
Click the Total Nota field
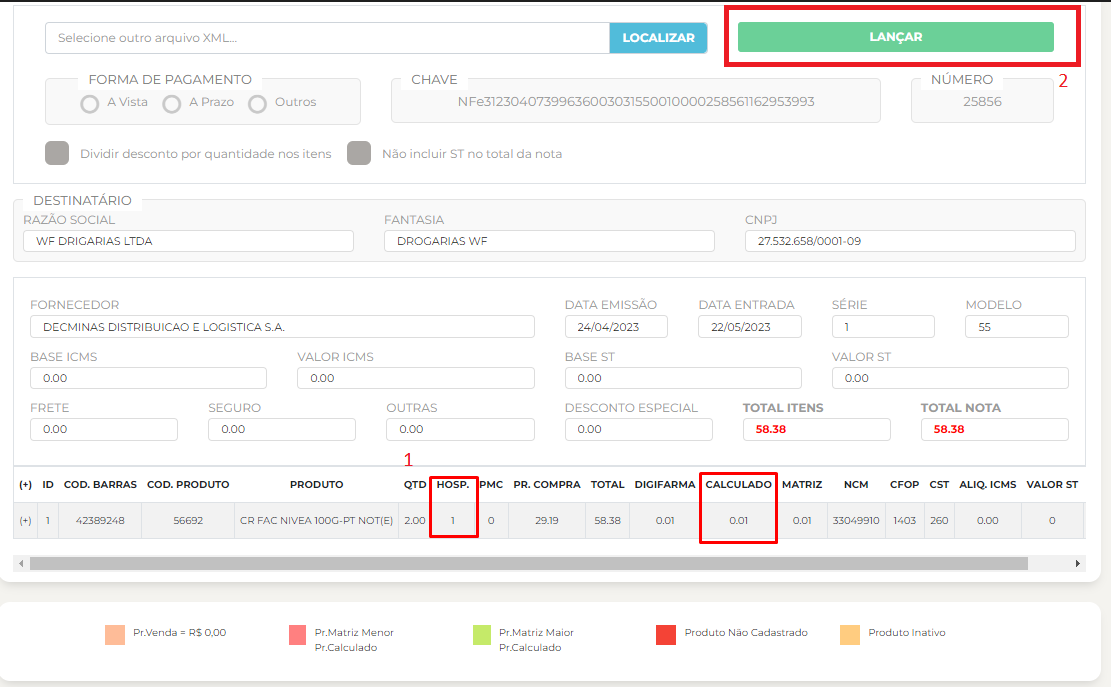coord(995,429)
